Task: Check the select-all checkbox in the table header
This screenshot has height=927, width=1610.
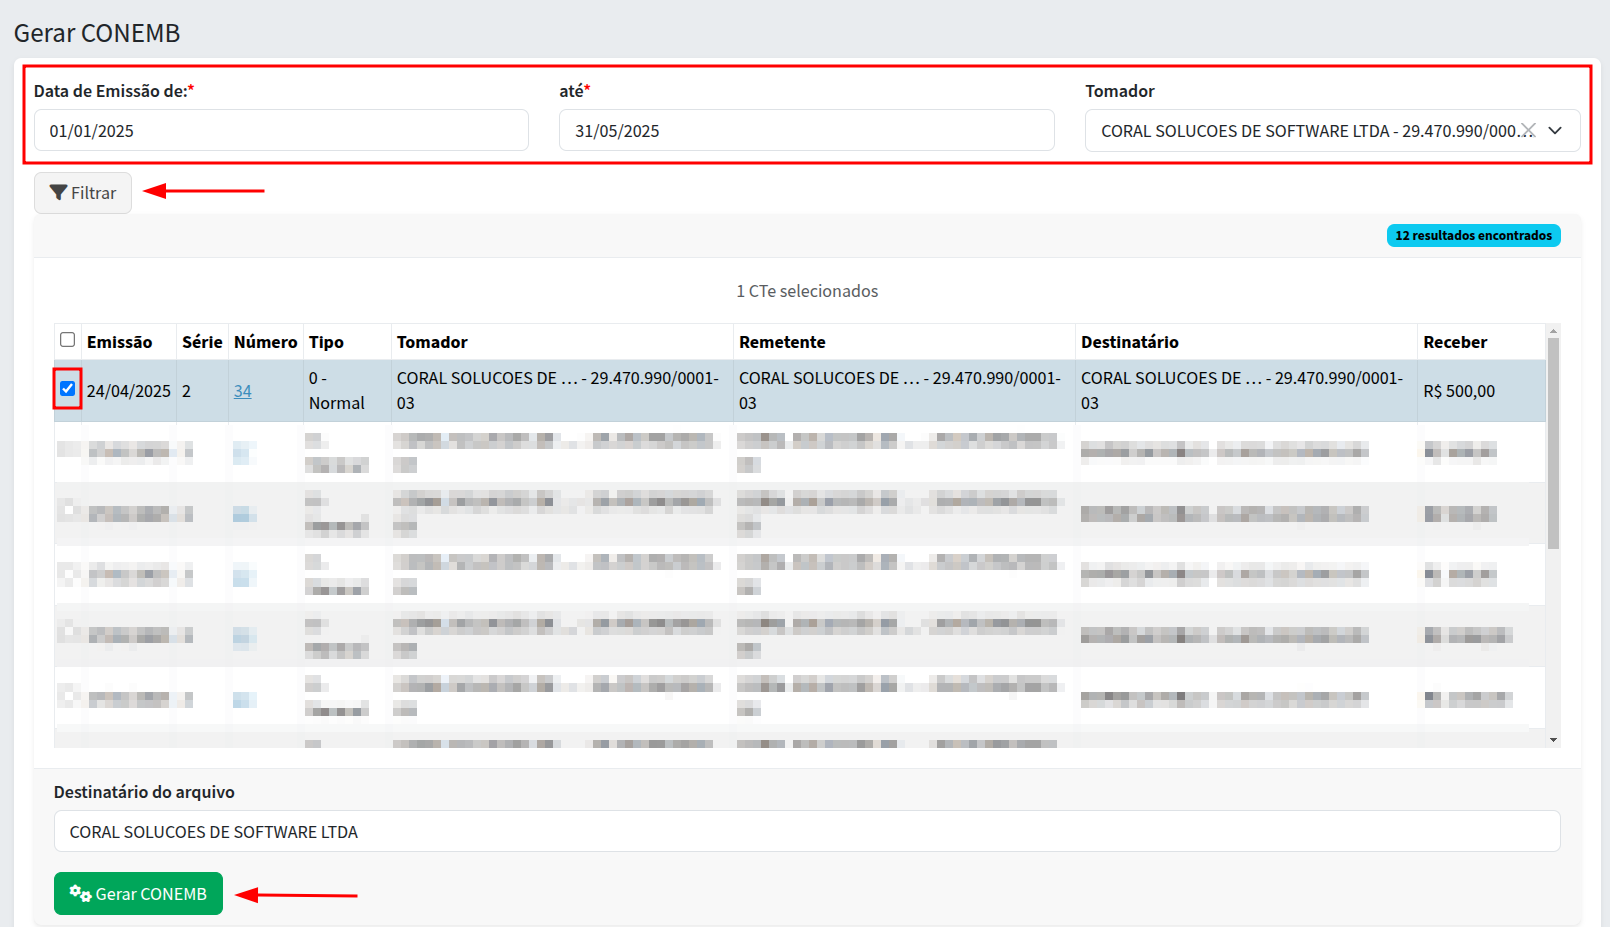Action: coord(67,340)
